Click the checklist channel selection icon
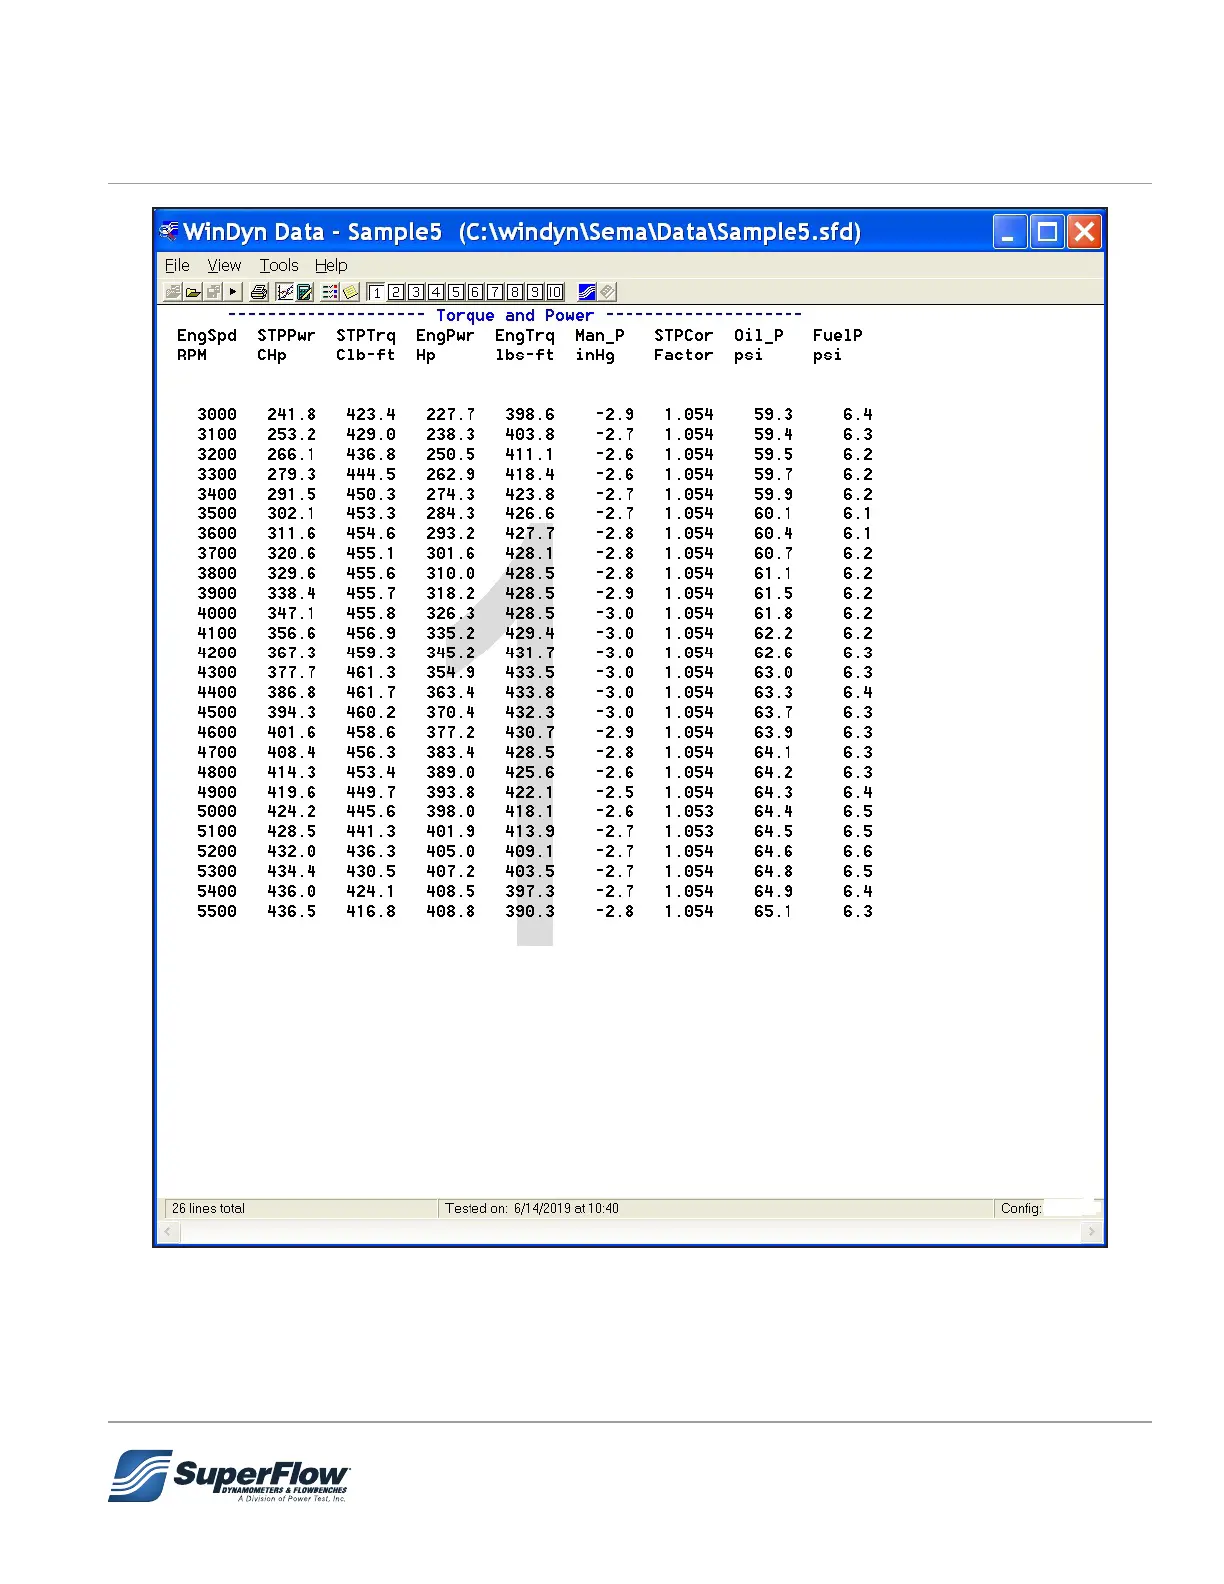 click(x=330, y=292)
